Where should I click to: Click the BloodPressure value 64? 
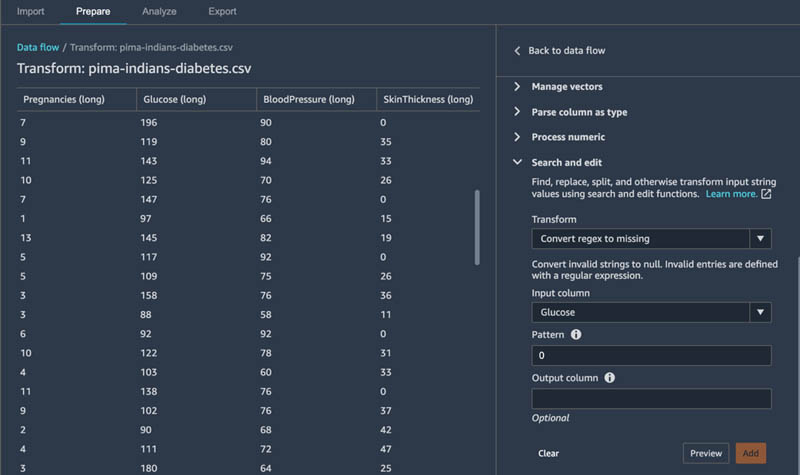click(266, 468)
